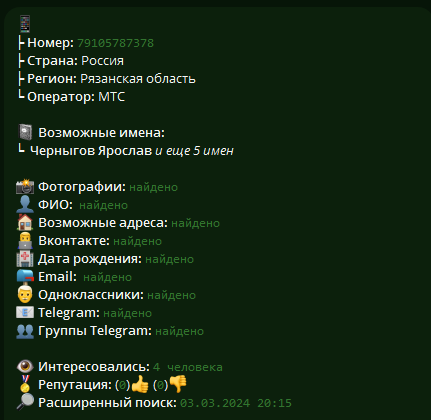Image resolution: width=431 pixels, height=420 pixels.
Task: Click the person silhouette icon by ФИО
Action: click(25, 205)
